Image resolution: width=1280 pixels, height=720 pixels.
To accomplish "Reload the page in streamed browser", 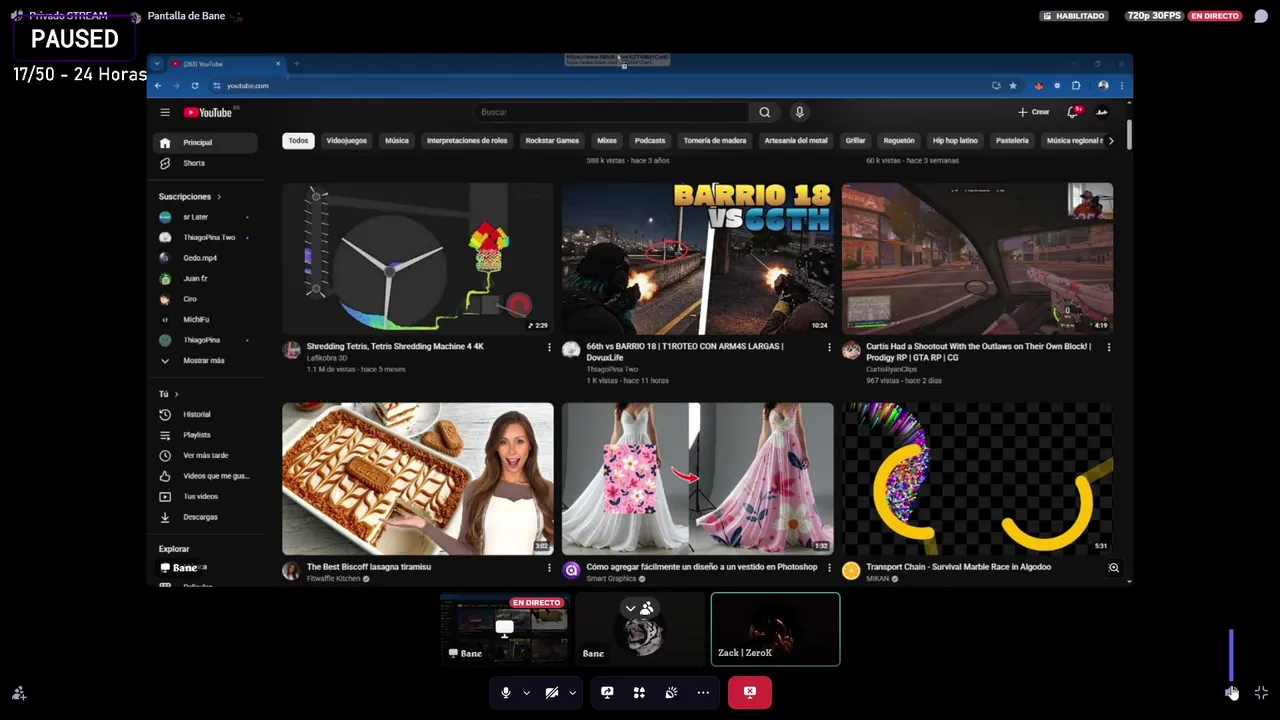I will pyautogui.click(x=194, y=86).
